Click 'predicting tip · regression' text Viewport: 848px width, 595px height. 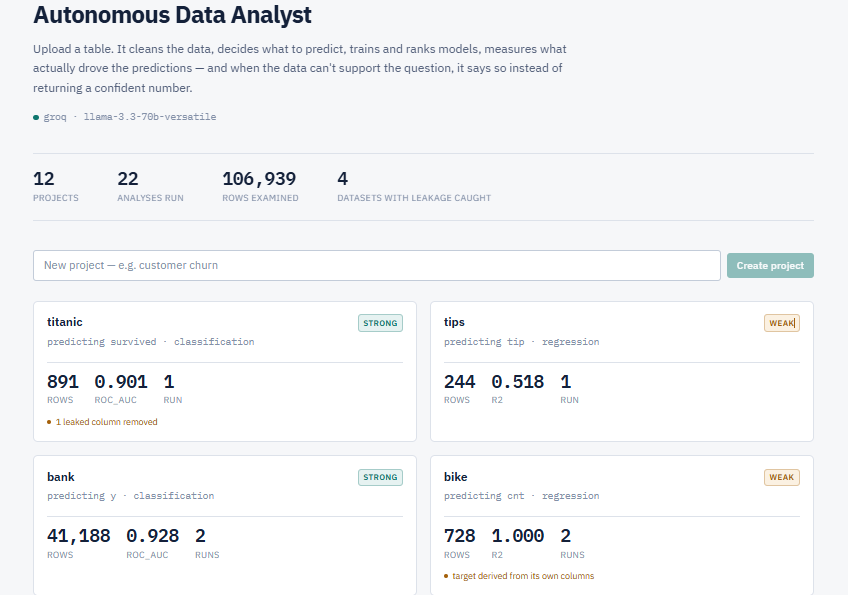(521, 342)
